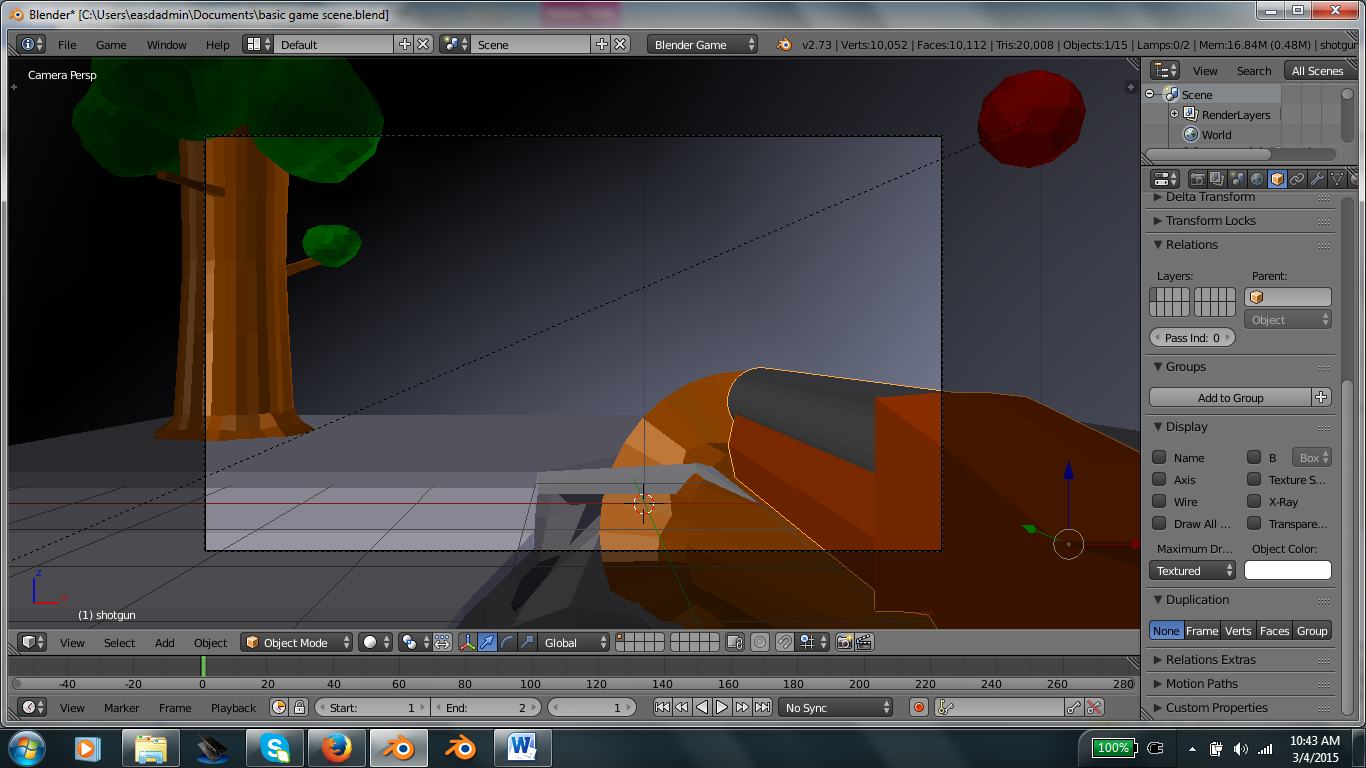Open the Object properties tab cube icon
This screenshot has height=768, width=1366.
point(1277,179)
